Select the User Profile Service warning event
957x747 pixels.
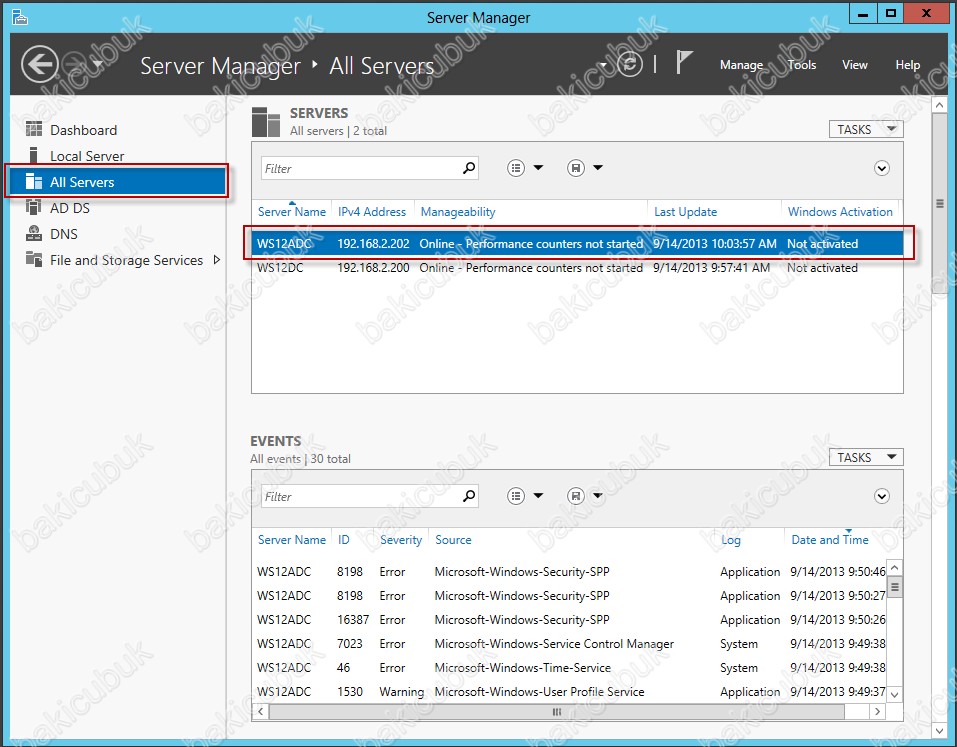click(x=569, y=691)
